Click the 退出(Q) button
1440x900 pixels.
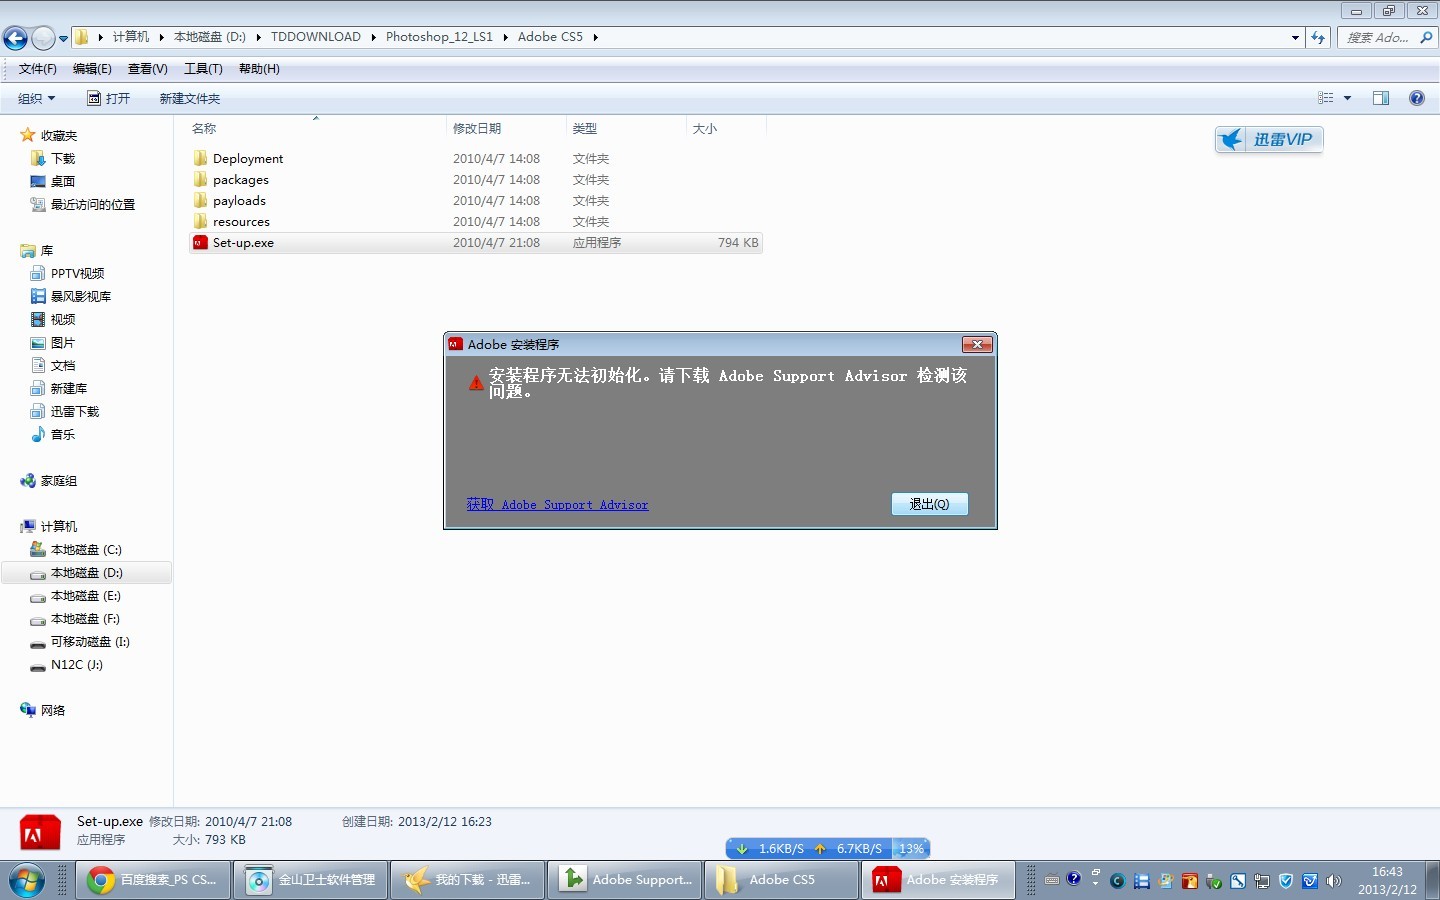[929, 504]
